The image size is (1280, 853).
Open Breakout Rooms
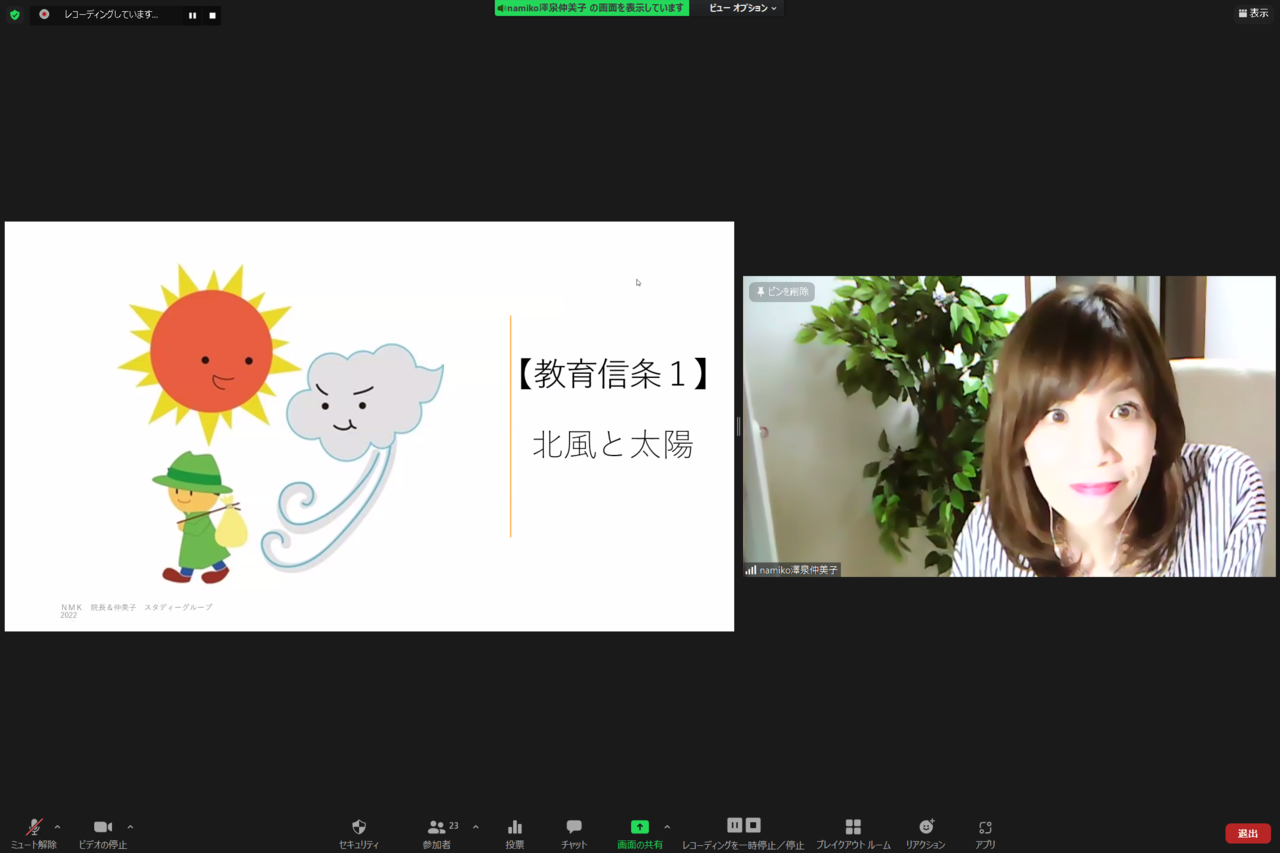point(852,828)
